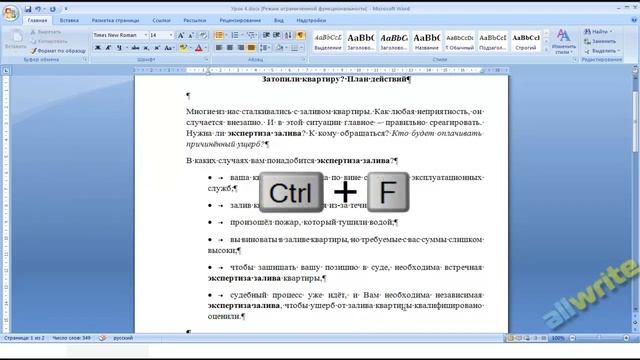
Task: Clear formatting with eraser icon
Action: tap(203, 36)
